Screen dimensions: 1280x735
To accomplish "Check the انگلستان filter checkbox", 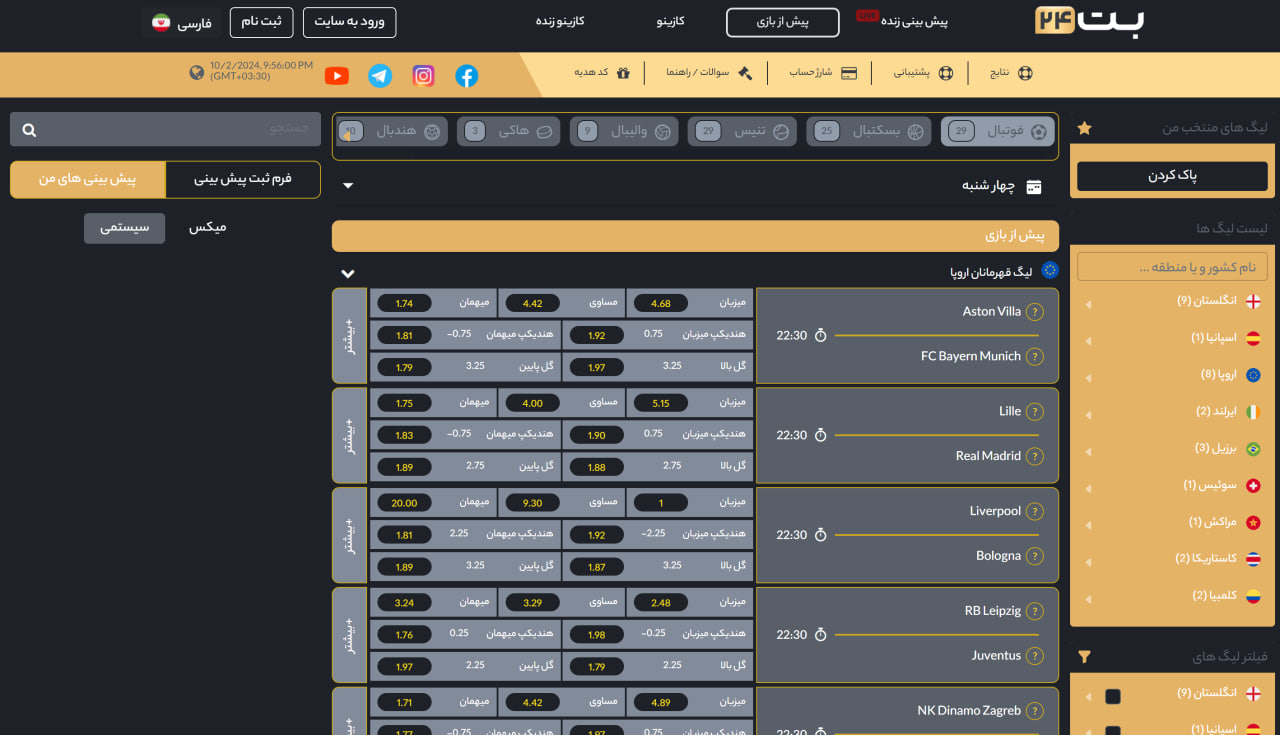I will pos(1113,696).
